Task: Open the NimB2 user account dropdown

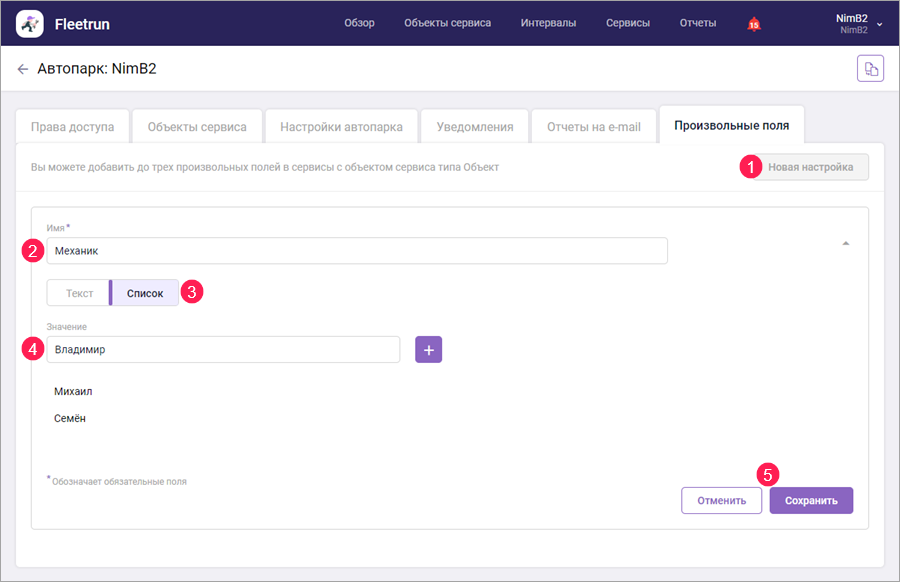Action: coord(859,24)
